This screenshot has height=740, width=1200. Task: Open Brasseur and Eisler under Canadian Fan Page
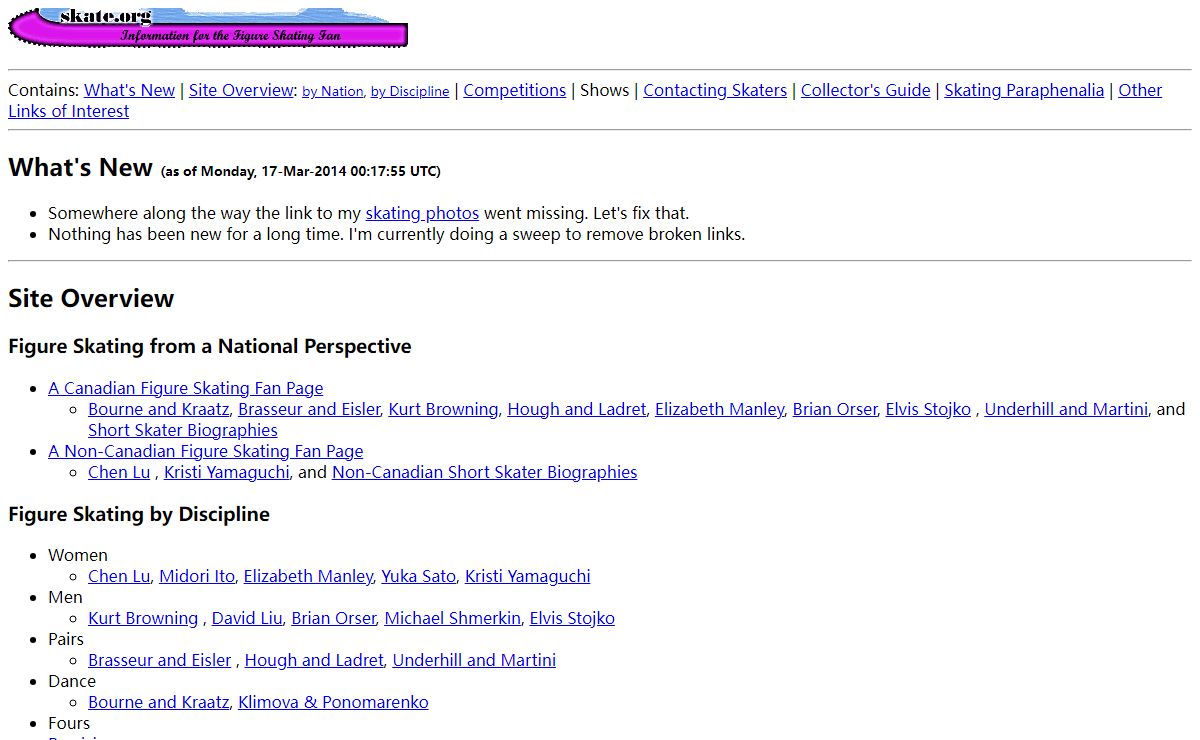click(x=309, y=409)
